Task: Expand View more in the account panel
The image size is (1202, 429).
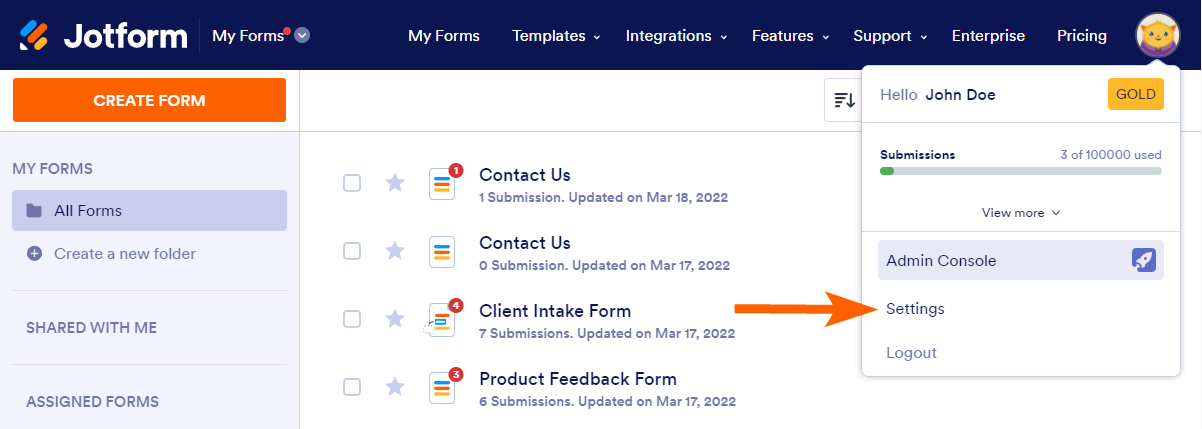Action: coord(1020,212)
